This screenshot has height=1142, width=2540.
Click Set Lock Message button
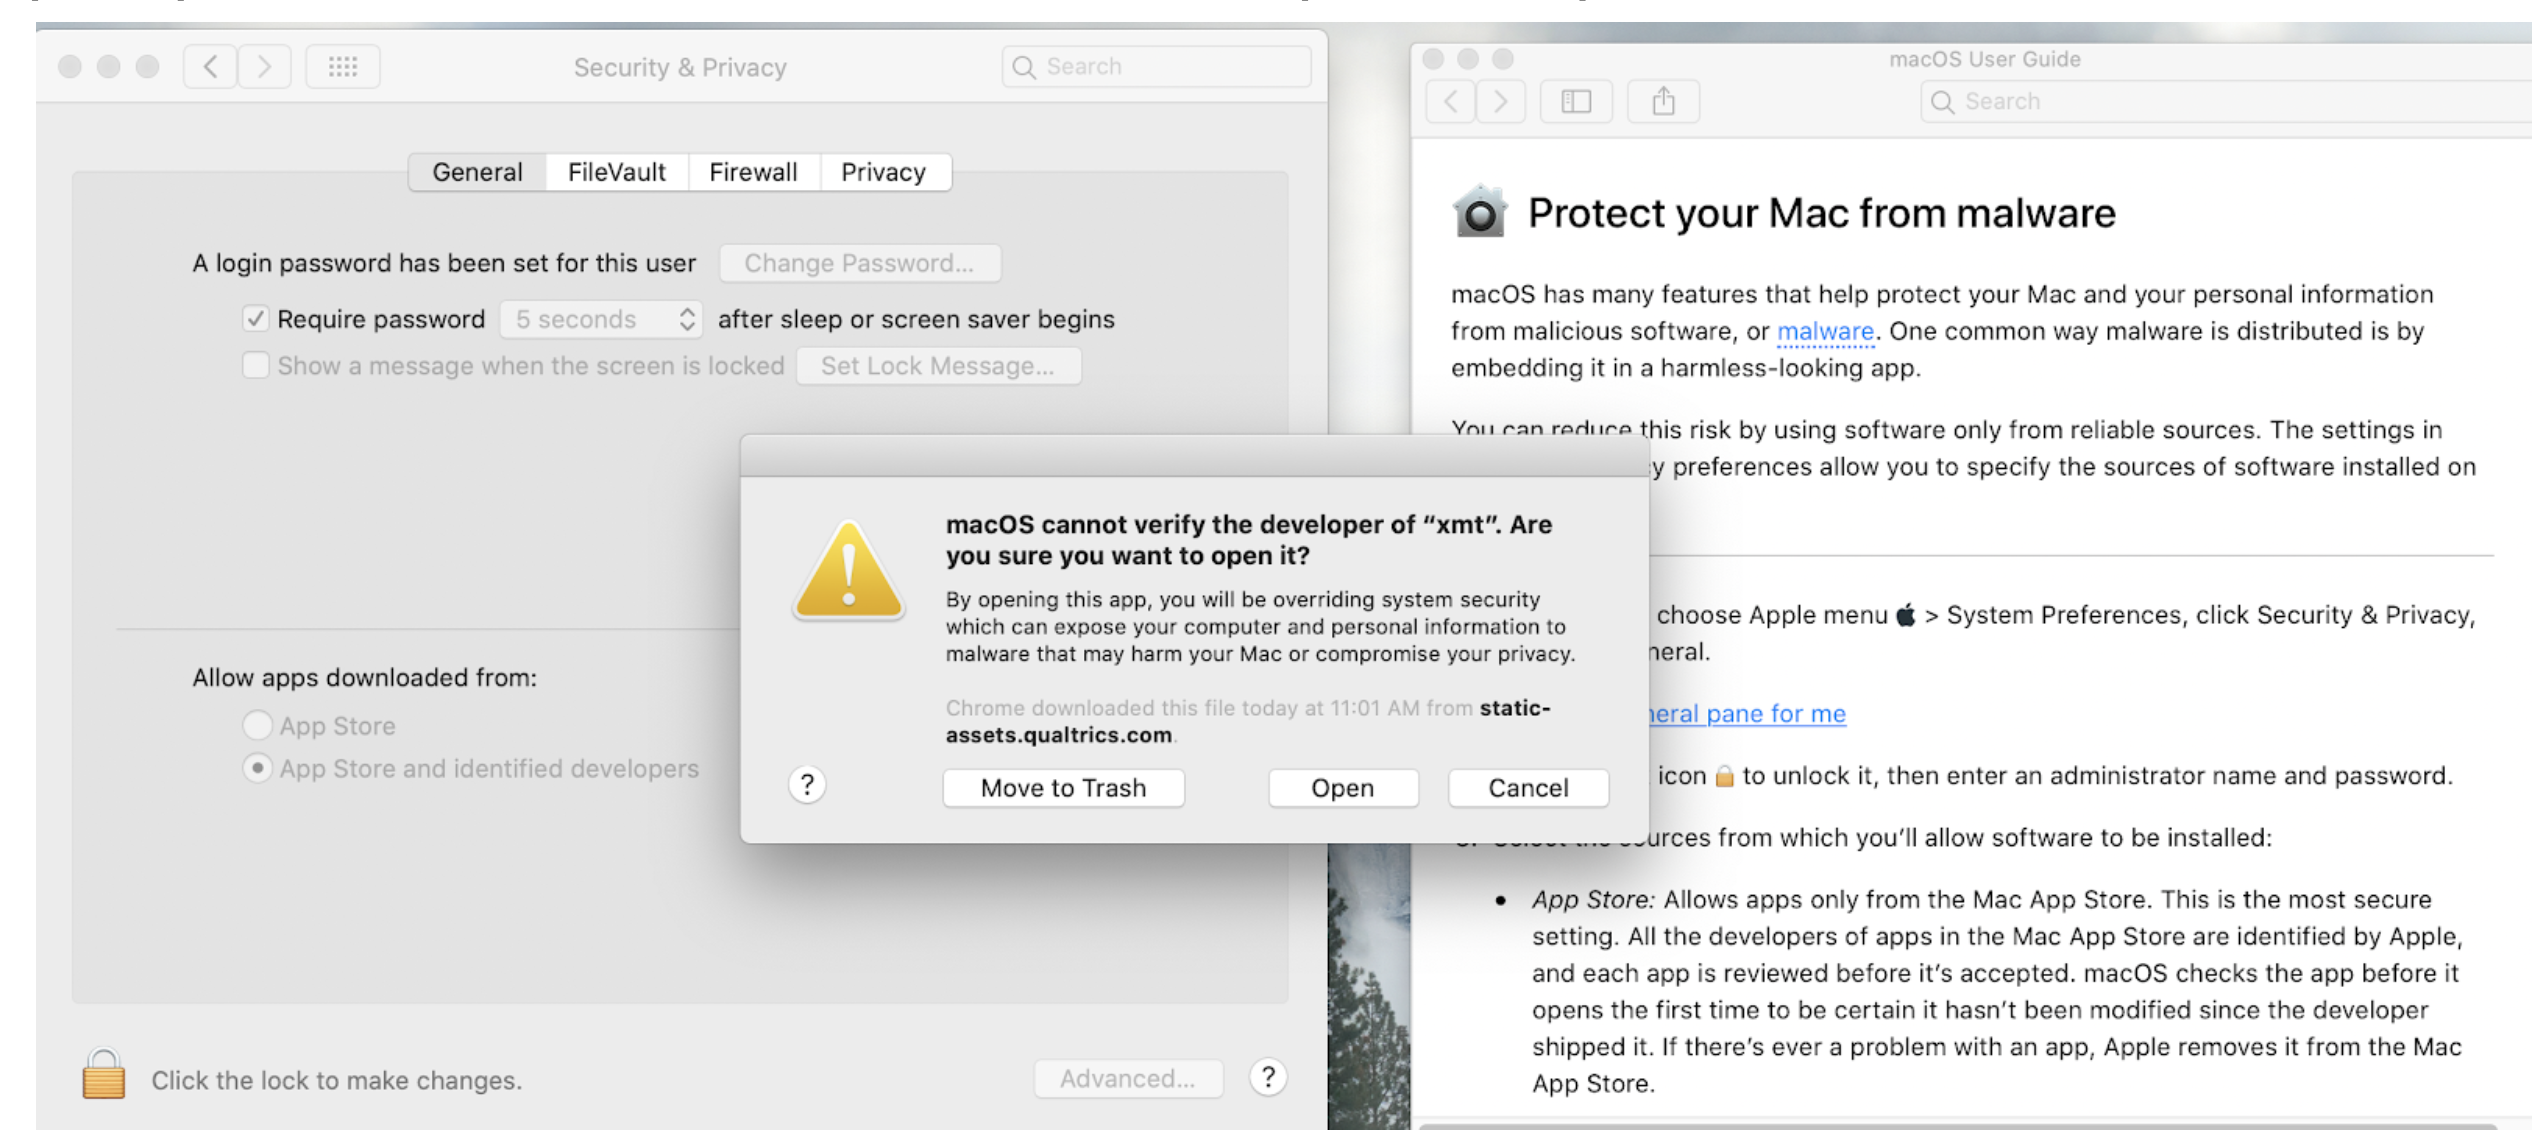(x=938, y=366)
